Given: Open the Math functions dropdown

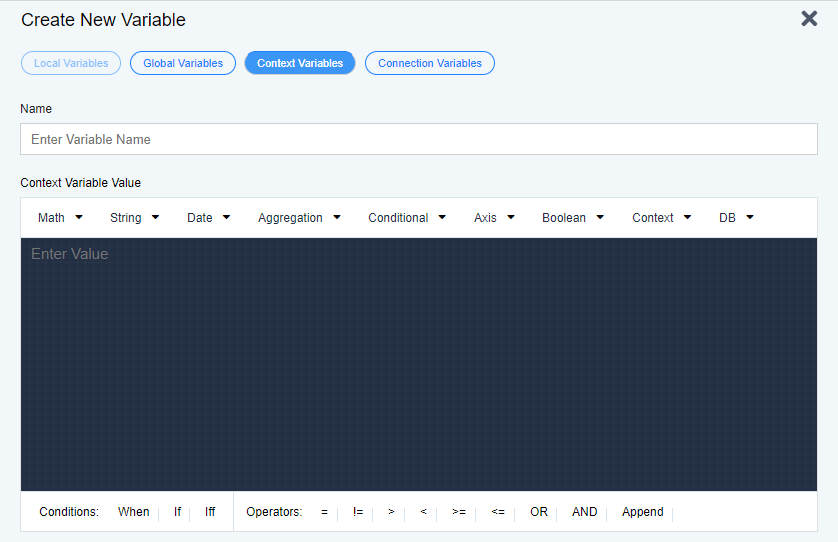Looking at the screenshot, I should [60, 218].
